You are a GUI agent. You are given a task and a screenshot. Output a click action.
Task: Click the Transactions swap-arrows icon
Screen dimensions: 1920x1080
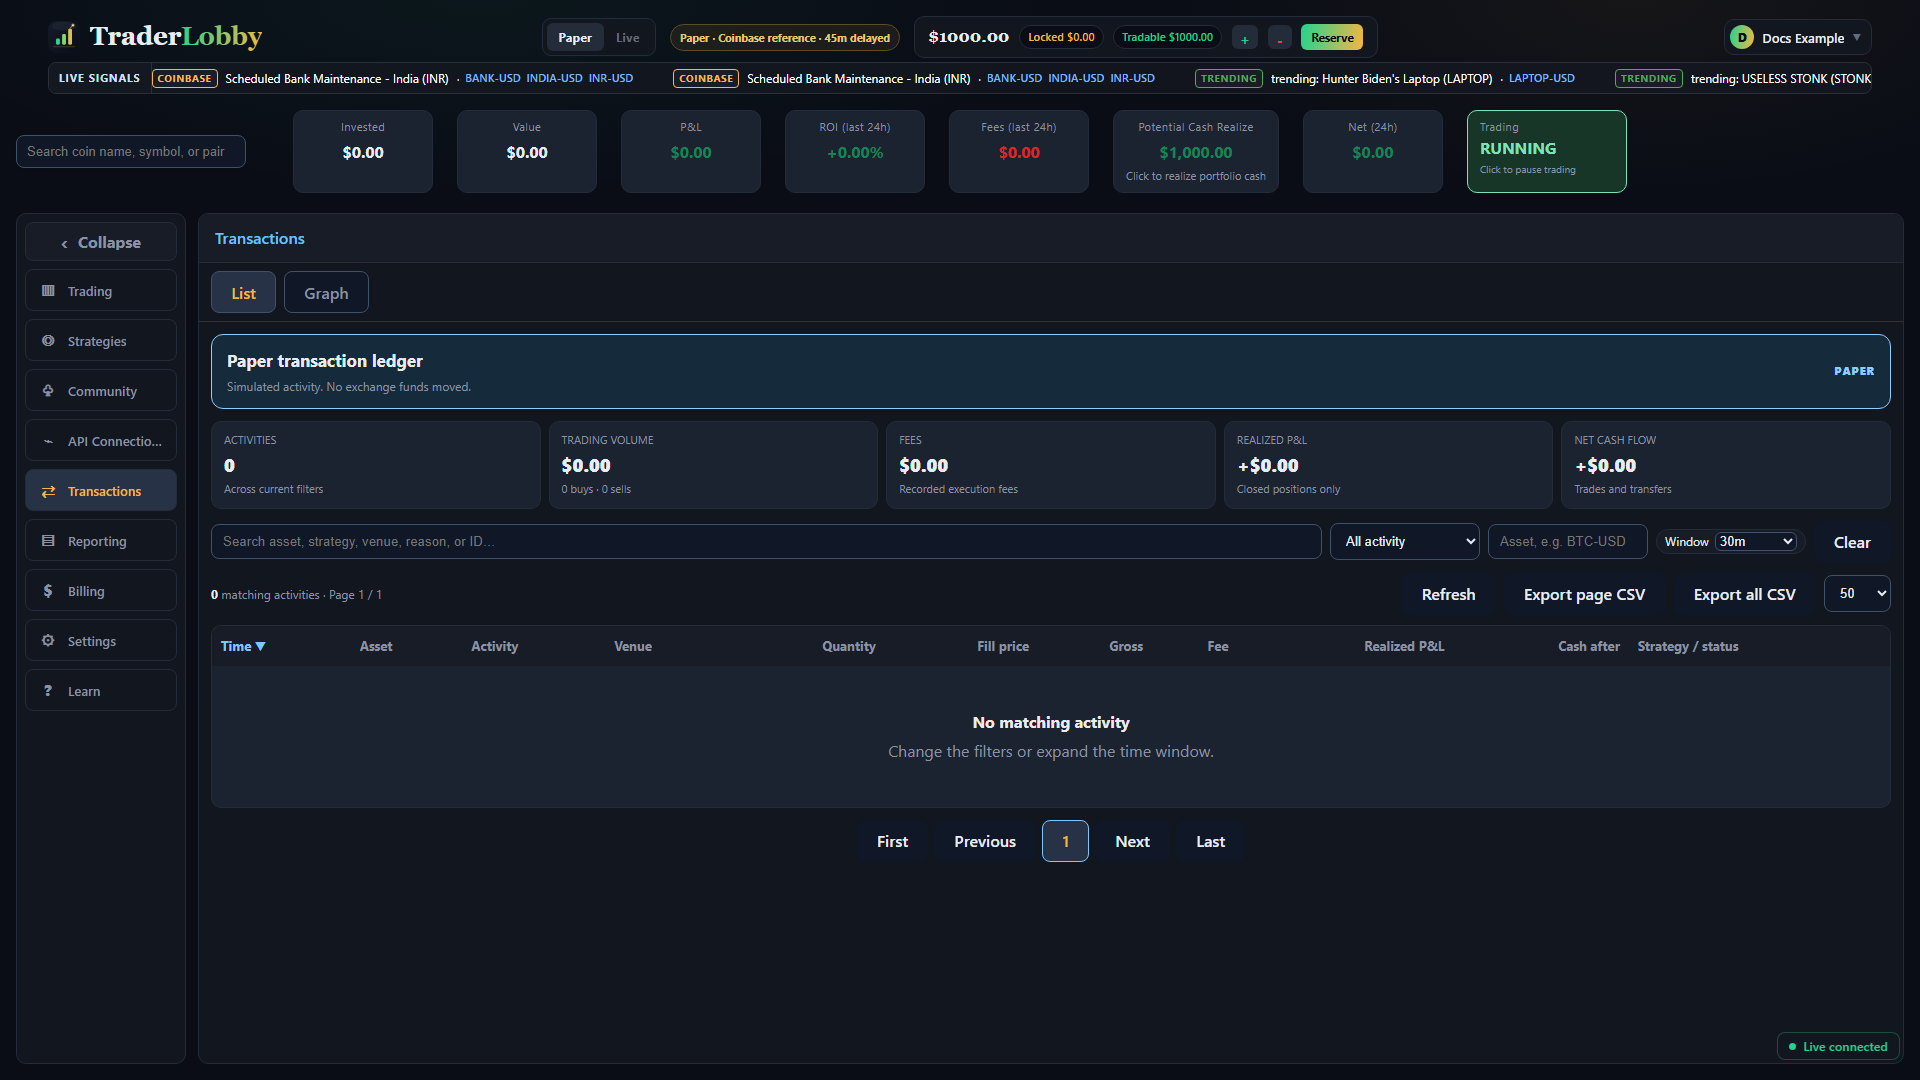pos(48,491)
